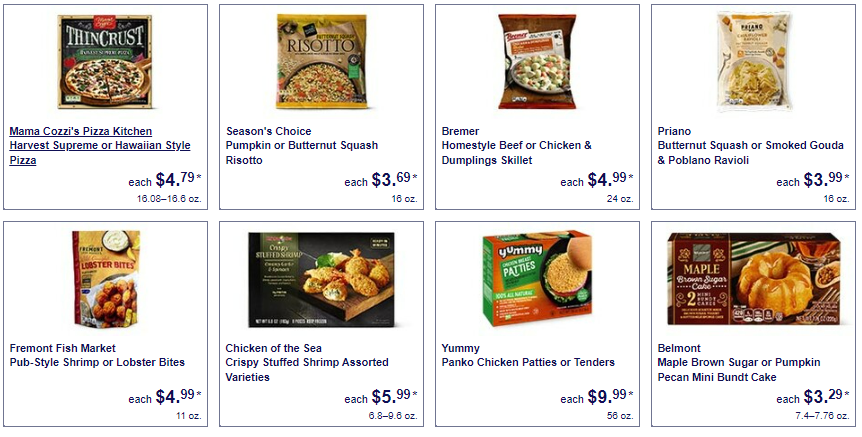Open Mama Cozzi's Thin Crust pizza image
Image resolution: width=862 pixels, height=437 pixels.
pyautogui.click(x=104, y=62)
